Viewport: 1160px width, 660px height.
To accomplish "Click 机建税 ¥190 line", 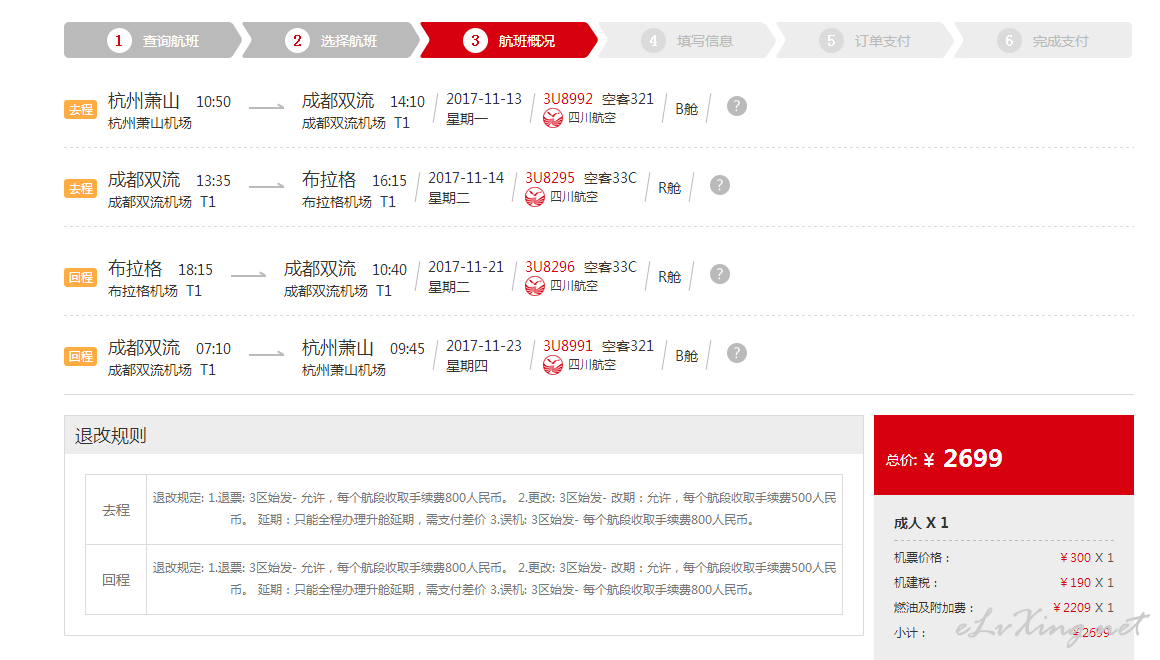I will click(x=1003, y=583).
